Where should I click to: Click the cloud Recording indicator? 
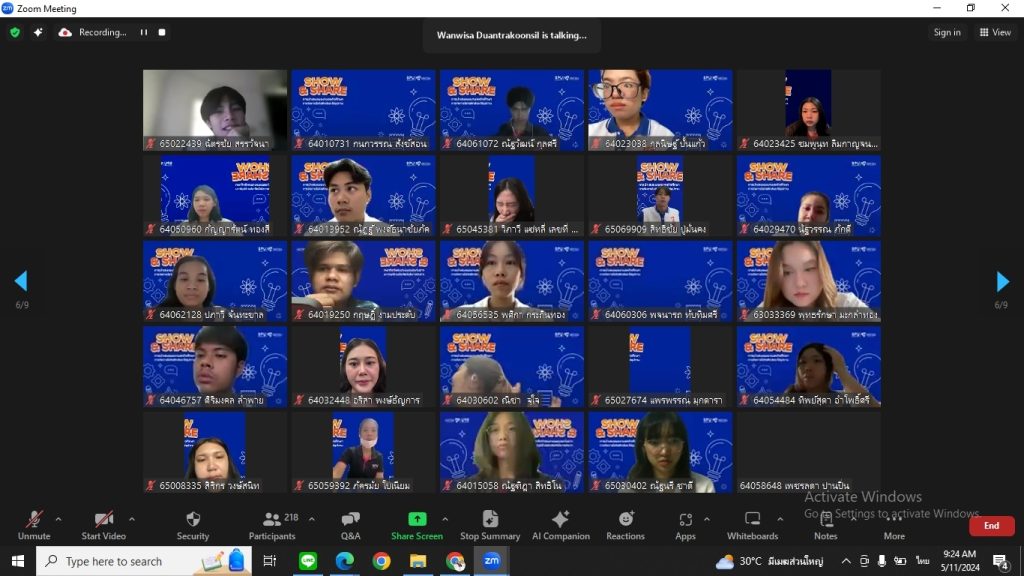tap(93, 32)
